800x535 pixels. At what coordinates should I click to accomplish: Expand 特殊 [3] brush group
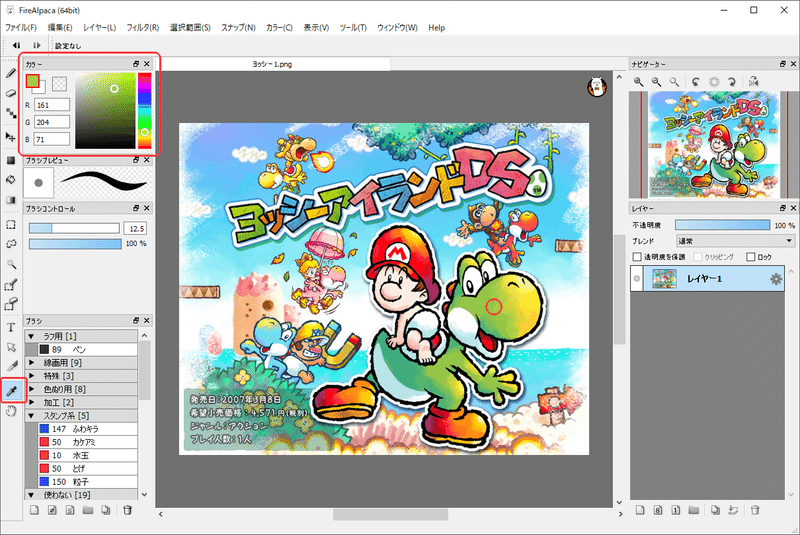32,376
